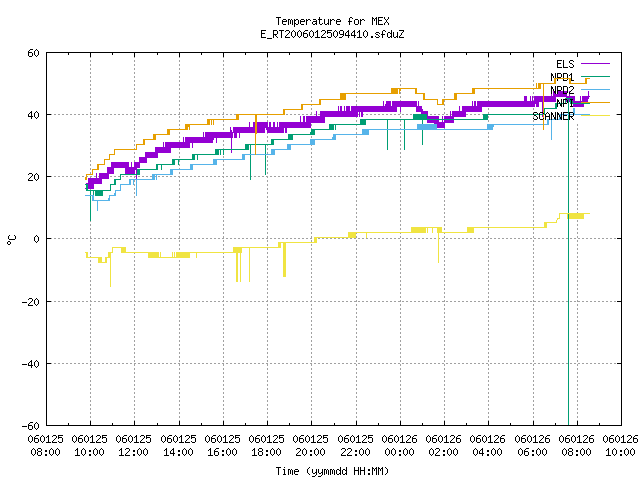Click the chart title 'Temperature for MEX'
Screen dimensions: 640x480
pyautogui.click(x=332, y=21)
